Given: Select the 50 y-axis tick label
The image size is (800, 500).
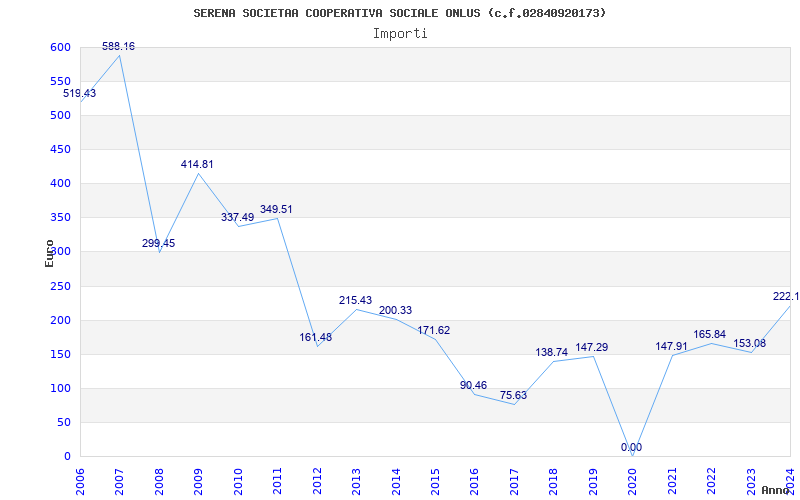Looking at the screenshot, I should (x=63, y=422).
